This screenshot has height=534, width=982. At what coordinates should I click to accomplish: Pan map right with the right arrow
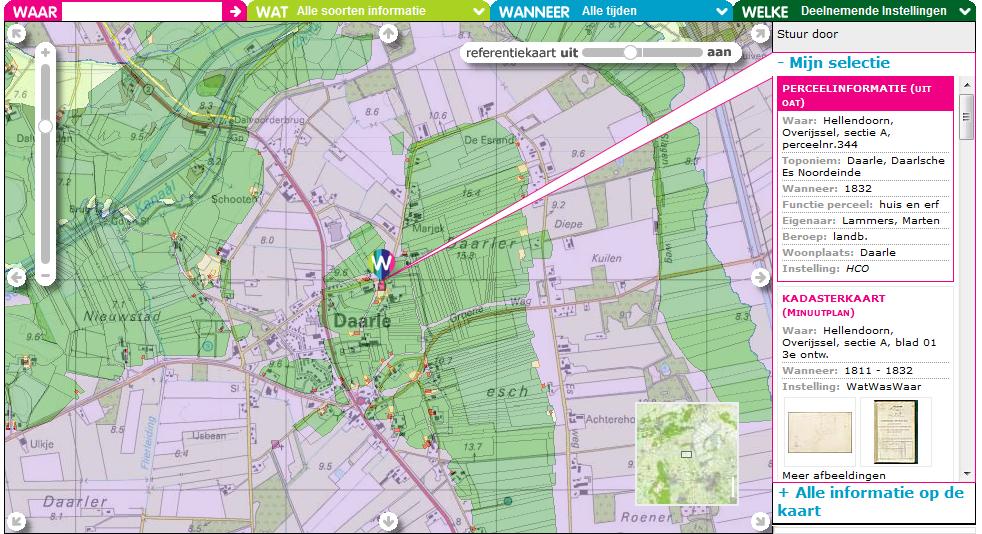(759, 277)
